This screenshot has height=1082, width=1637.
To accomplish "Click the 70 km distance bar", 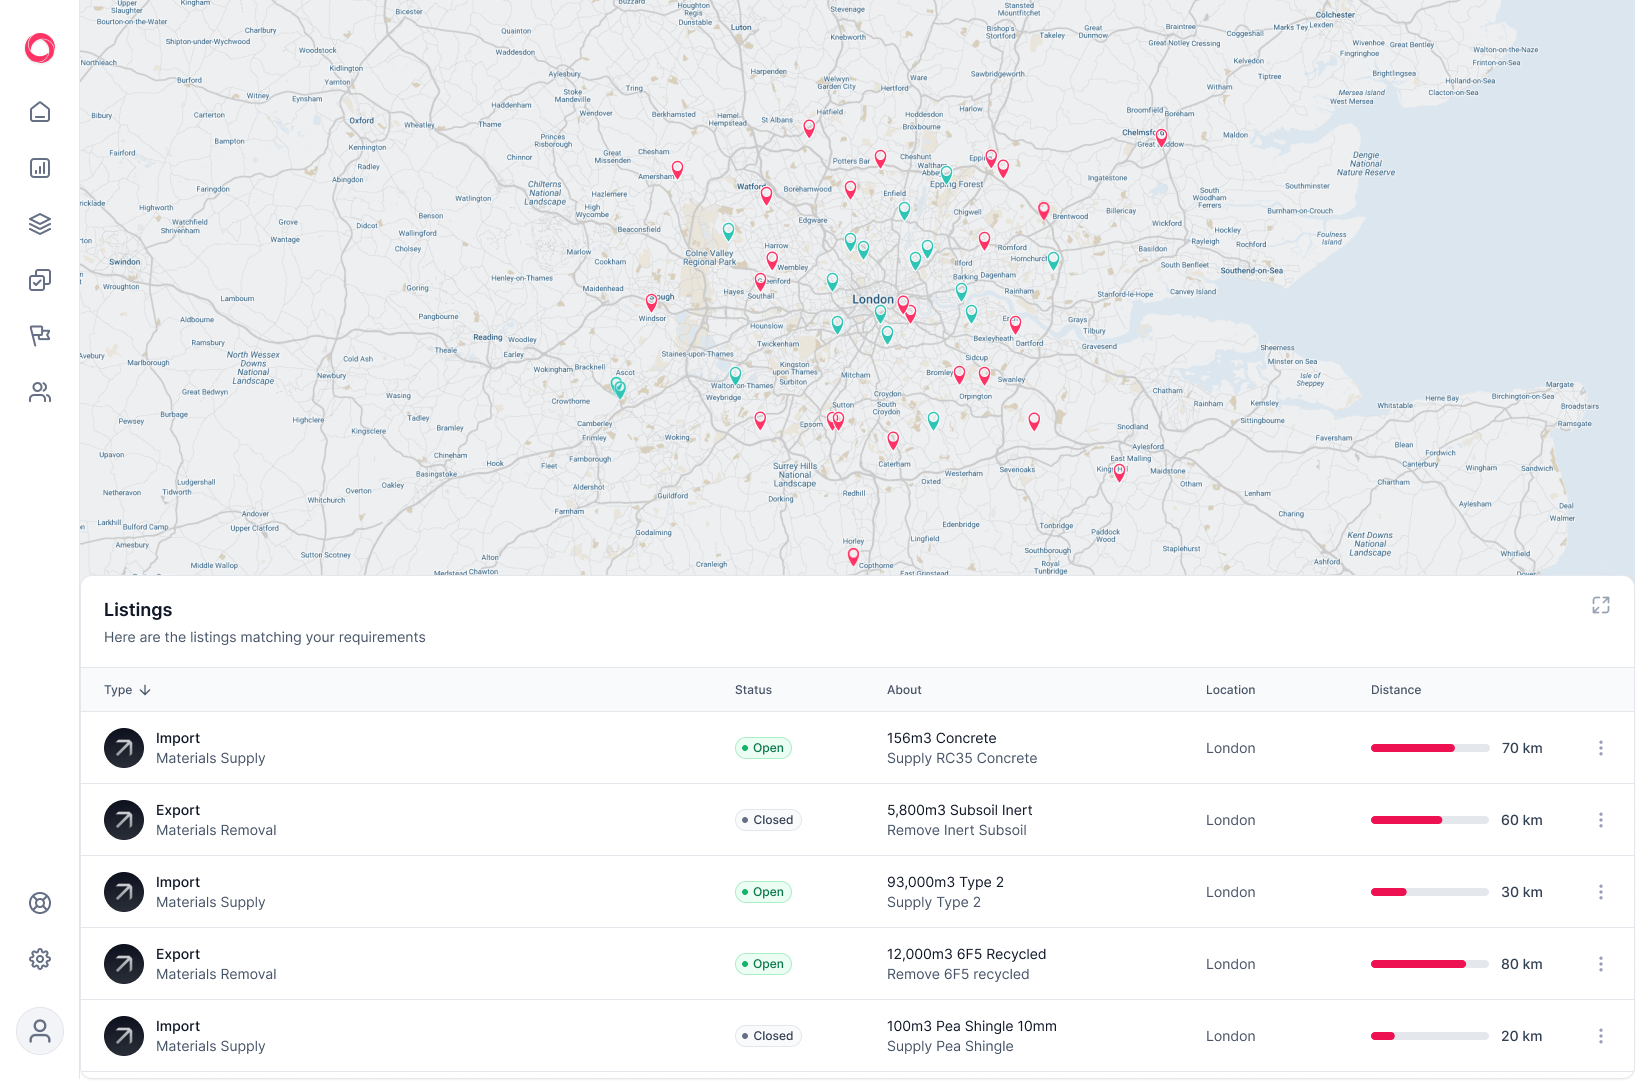I will [1429, 748].
